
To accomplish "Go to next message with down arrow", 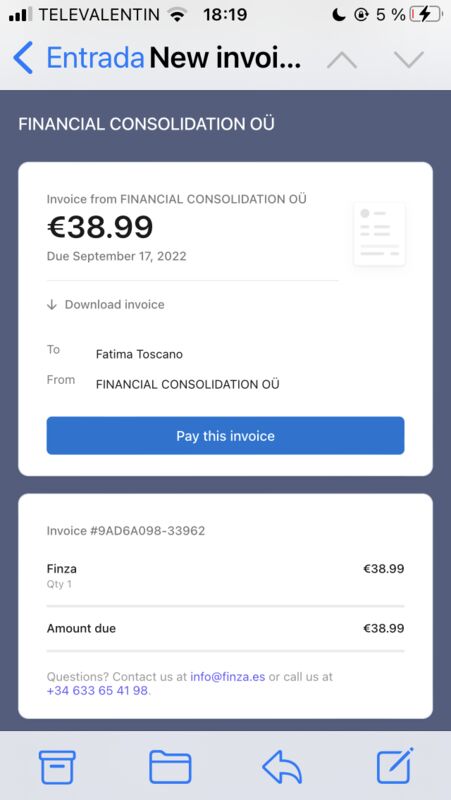I will (x=409, y=60).
